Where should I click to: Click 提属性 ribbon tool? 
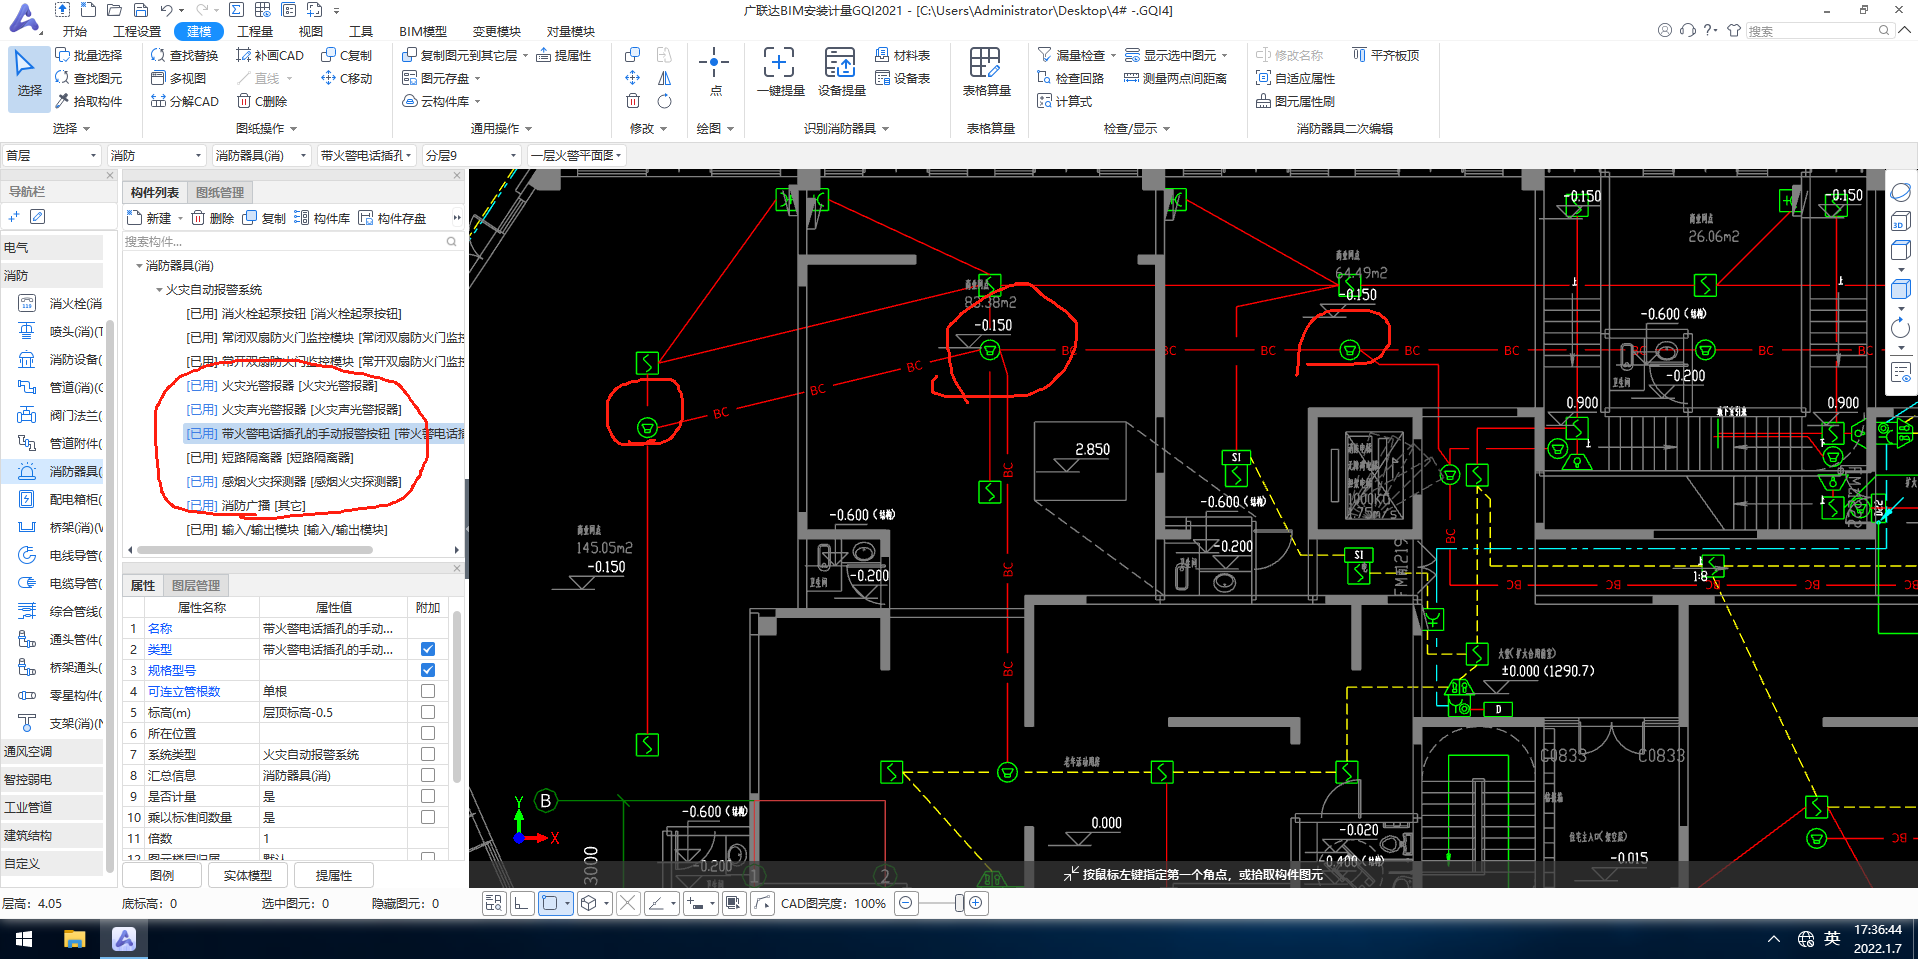tap(564, 55)
